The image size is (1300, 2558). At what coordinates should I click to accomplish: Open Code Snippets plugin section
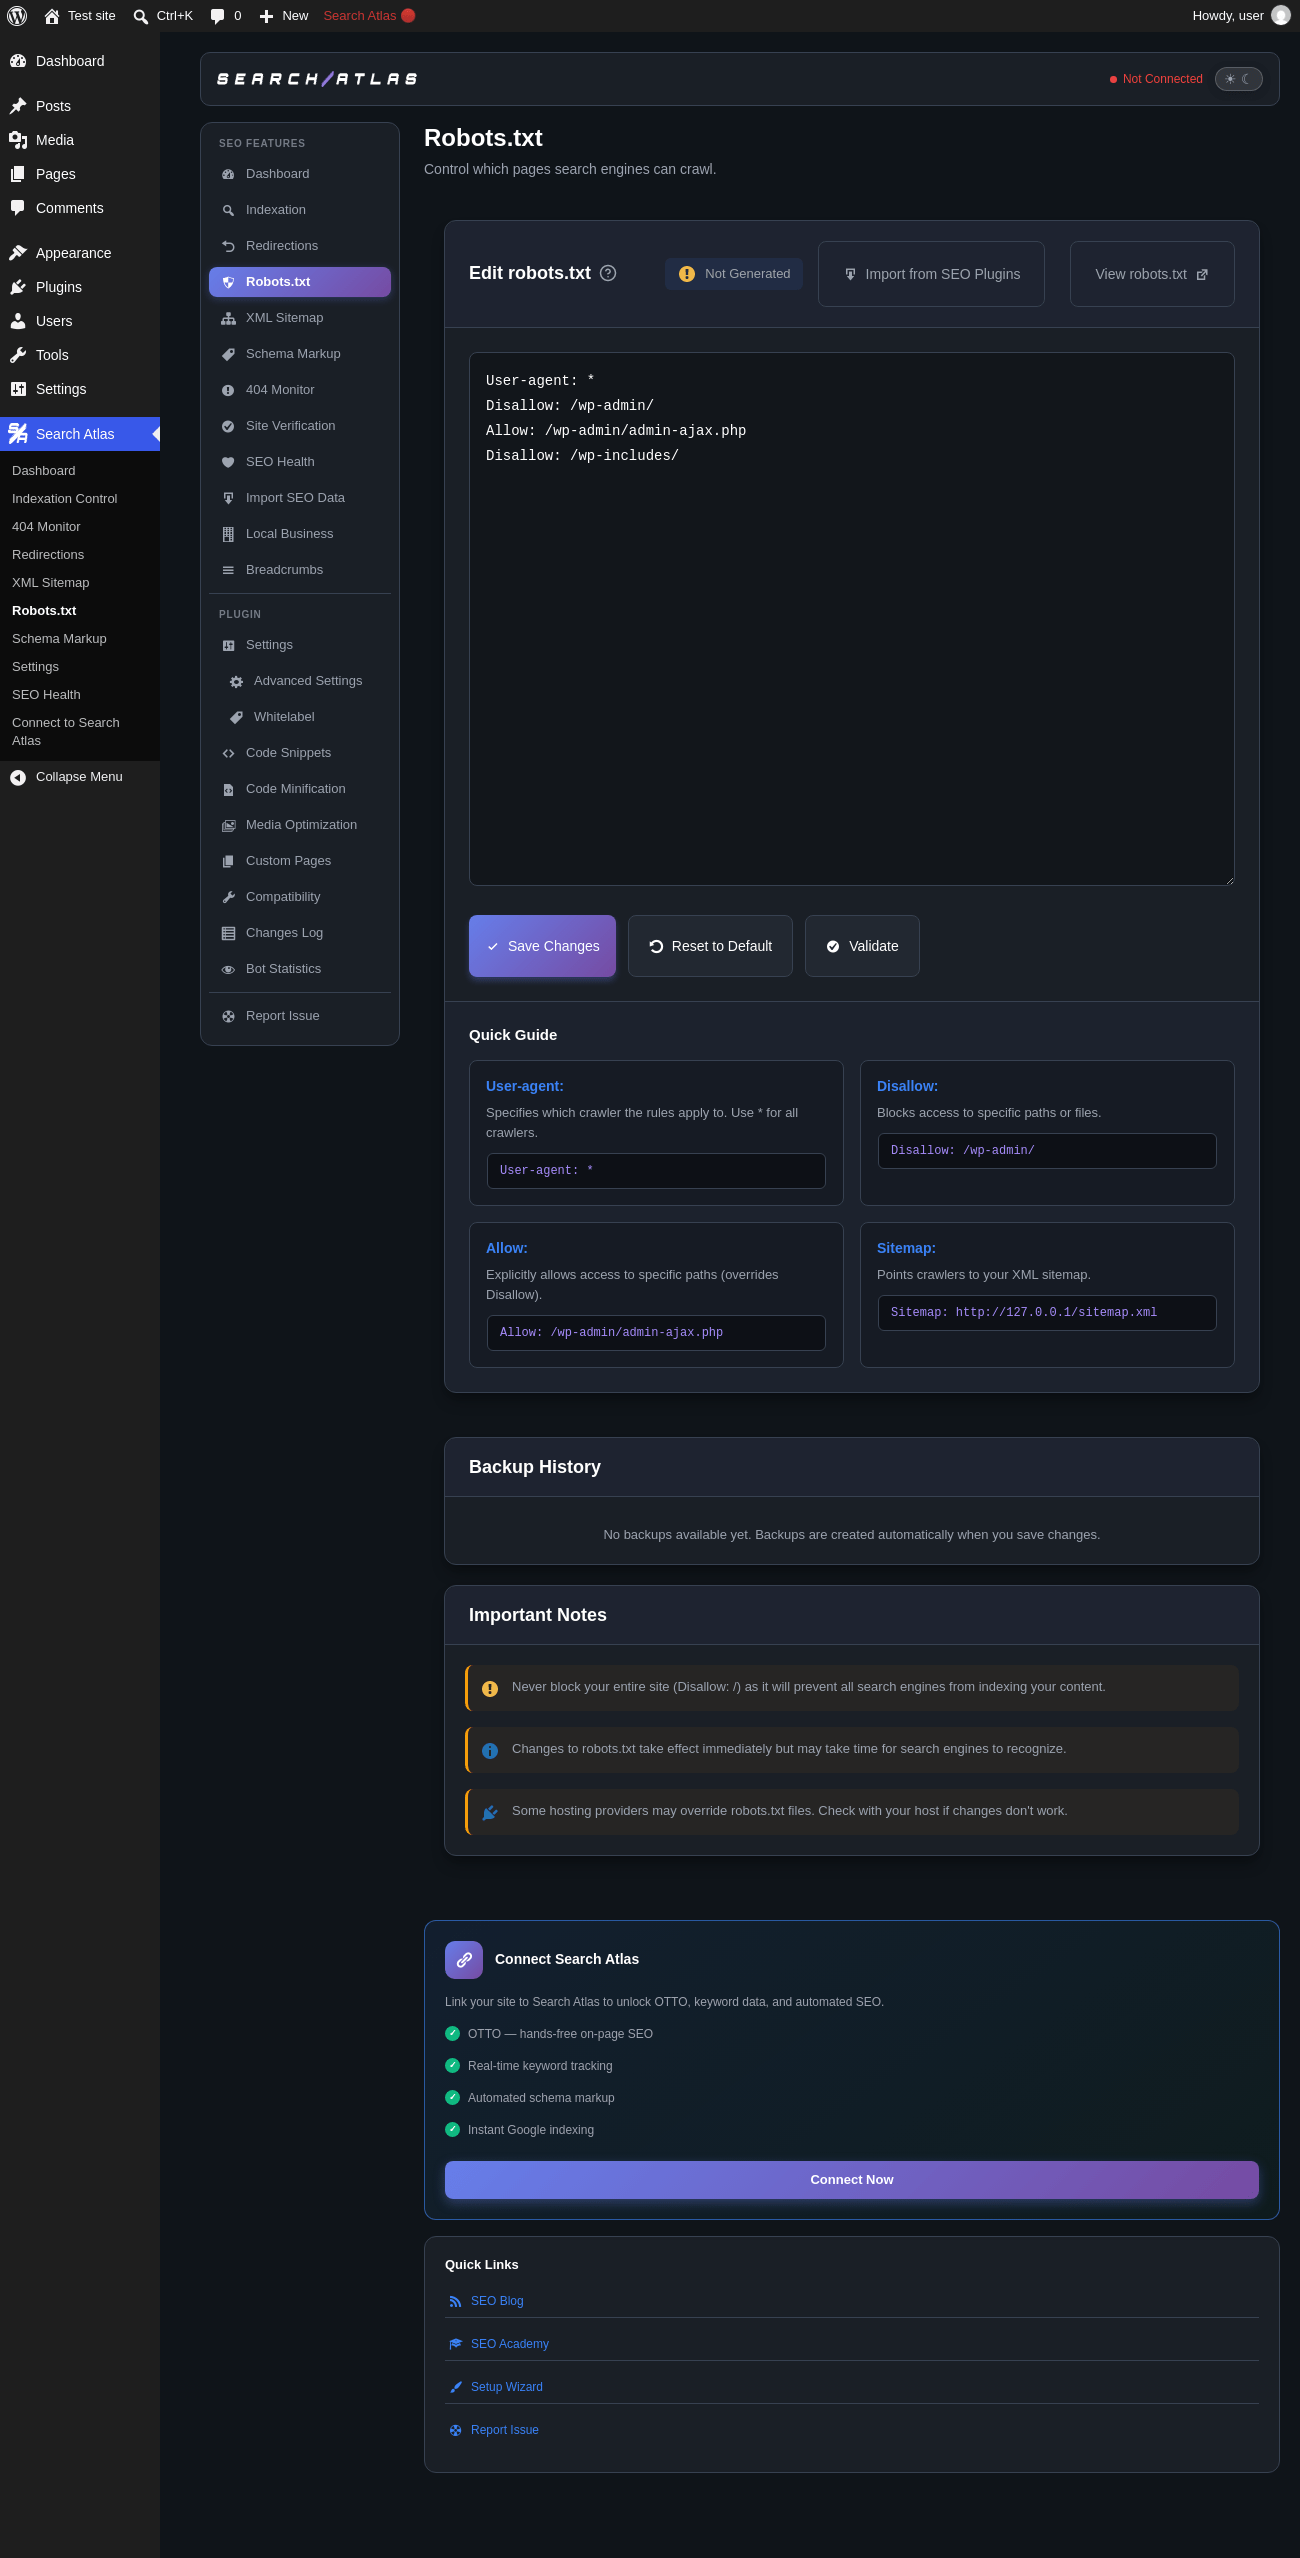[x=300, y=753]
